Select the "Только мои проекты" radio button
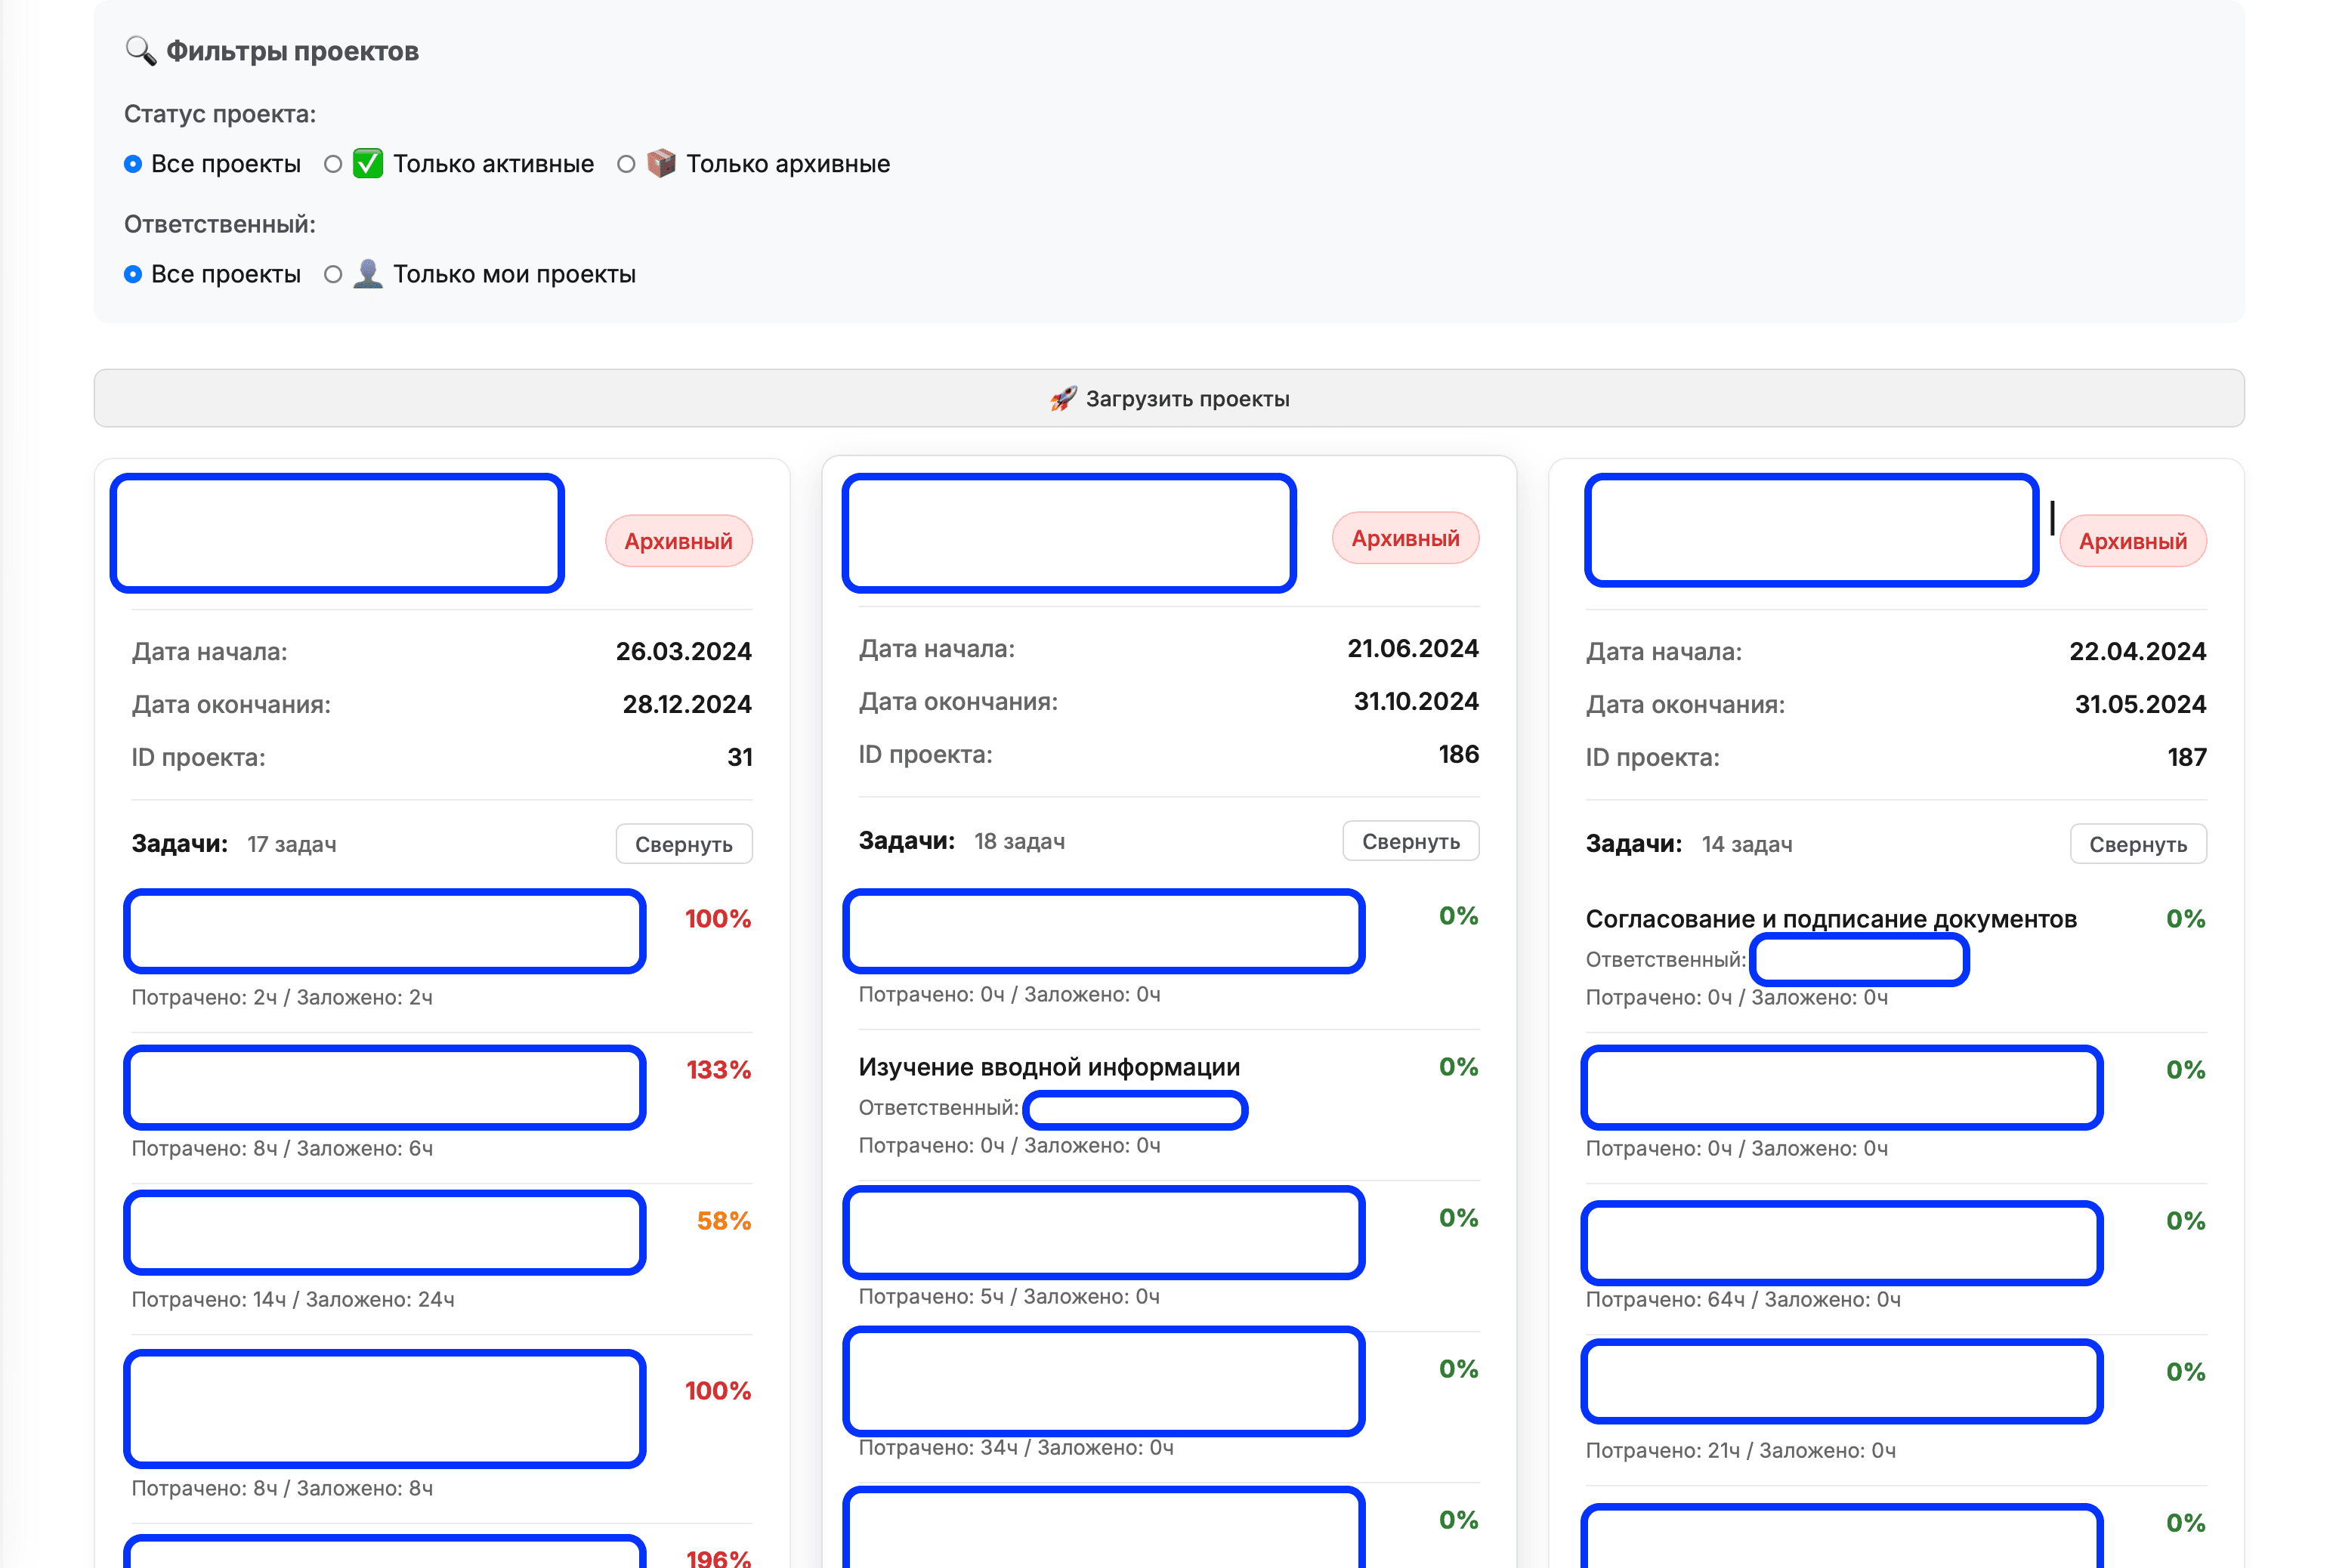2336x1568 pixels. point(333,274)
